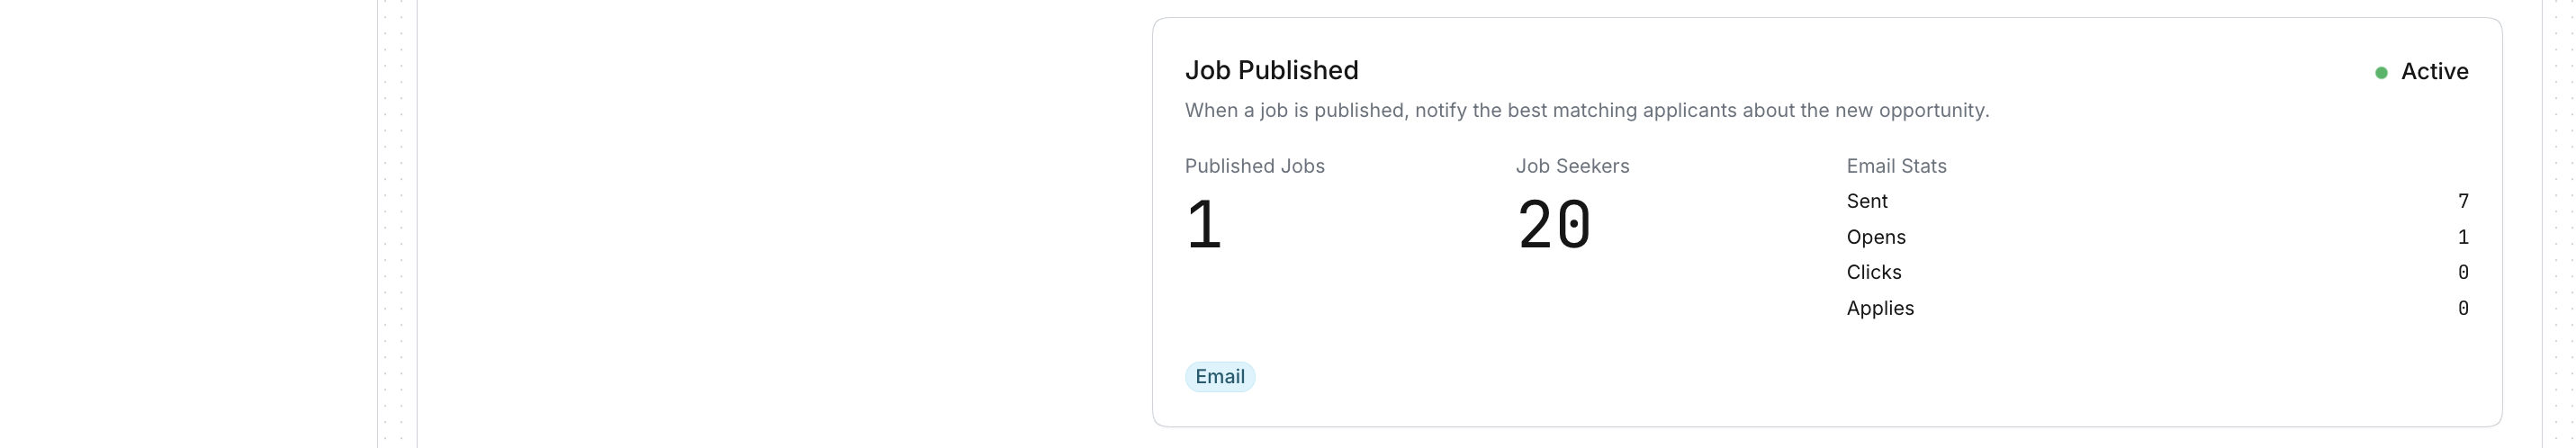Click the Sent value of 7

tap(2463, 201)
